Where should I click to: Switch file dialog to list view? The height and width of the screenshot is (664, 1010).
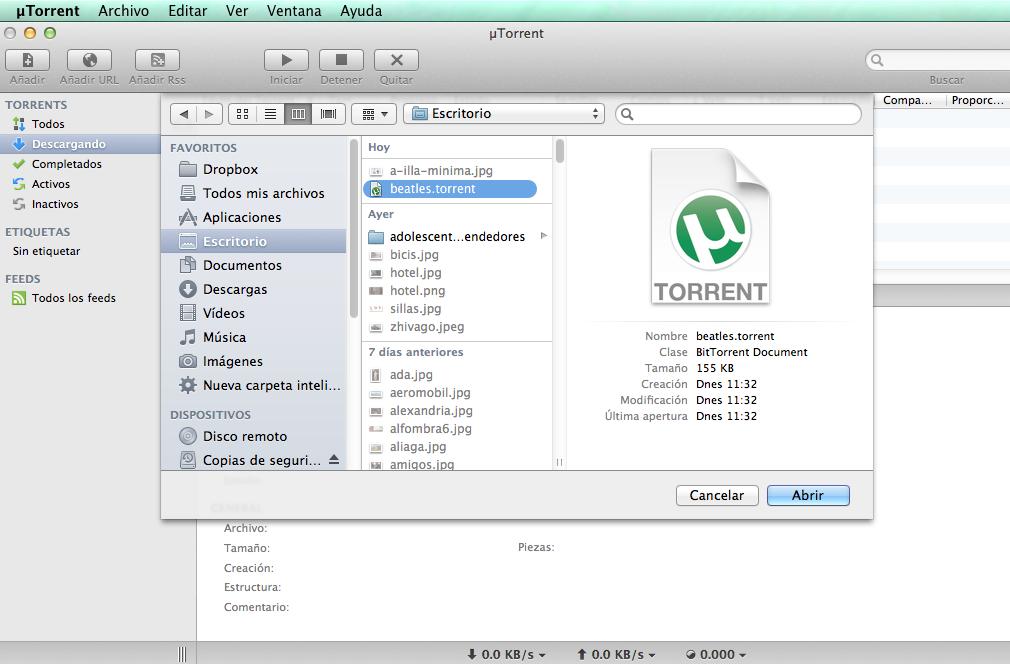(x=270, y=114)
